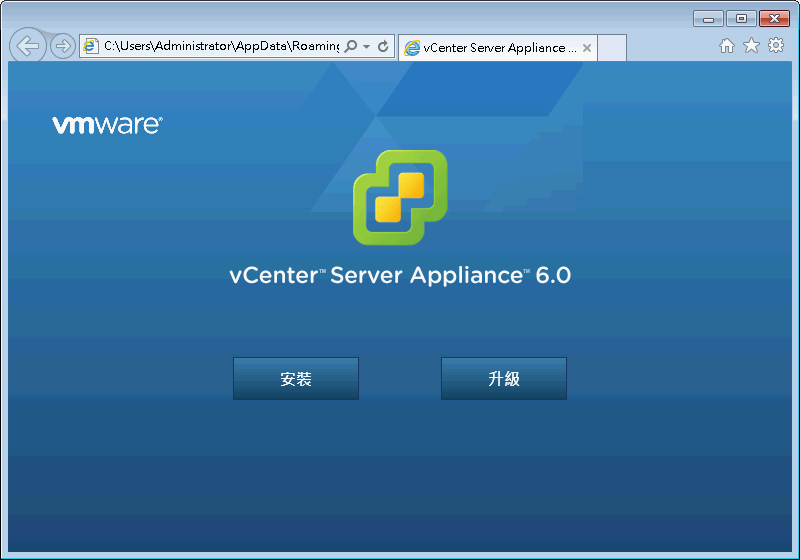Close the vCenter Server Appliance tab
Screen dimensions: 800x560
pyautogui.click(x=587, y=48)
